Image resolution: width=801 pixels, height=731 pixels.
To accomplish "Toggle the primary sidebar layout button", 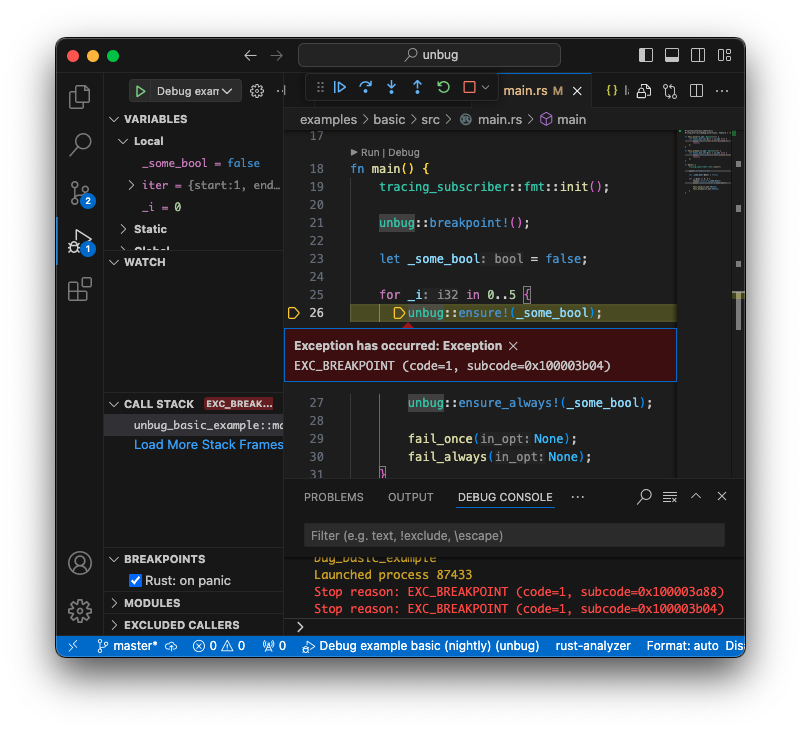I will point(646,55).
